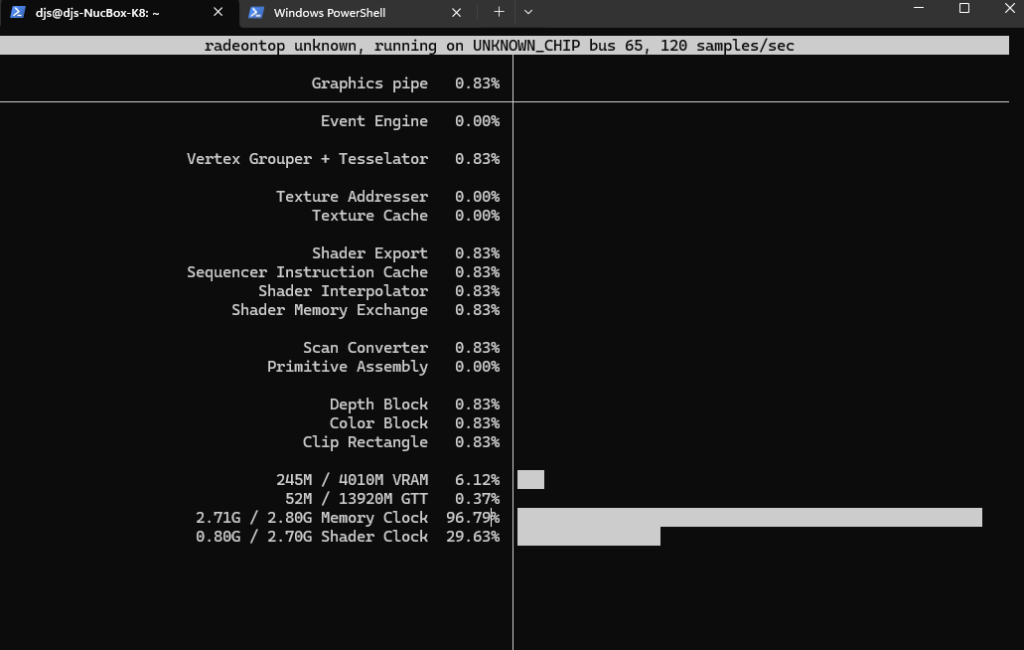This screenshot has width=1024, height=650.
Task: Click the Shader Clock usage bar
Action: point(588,536)
